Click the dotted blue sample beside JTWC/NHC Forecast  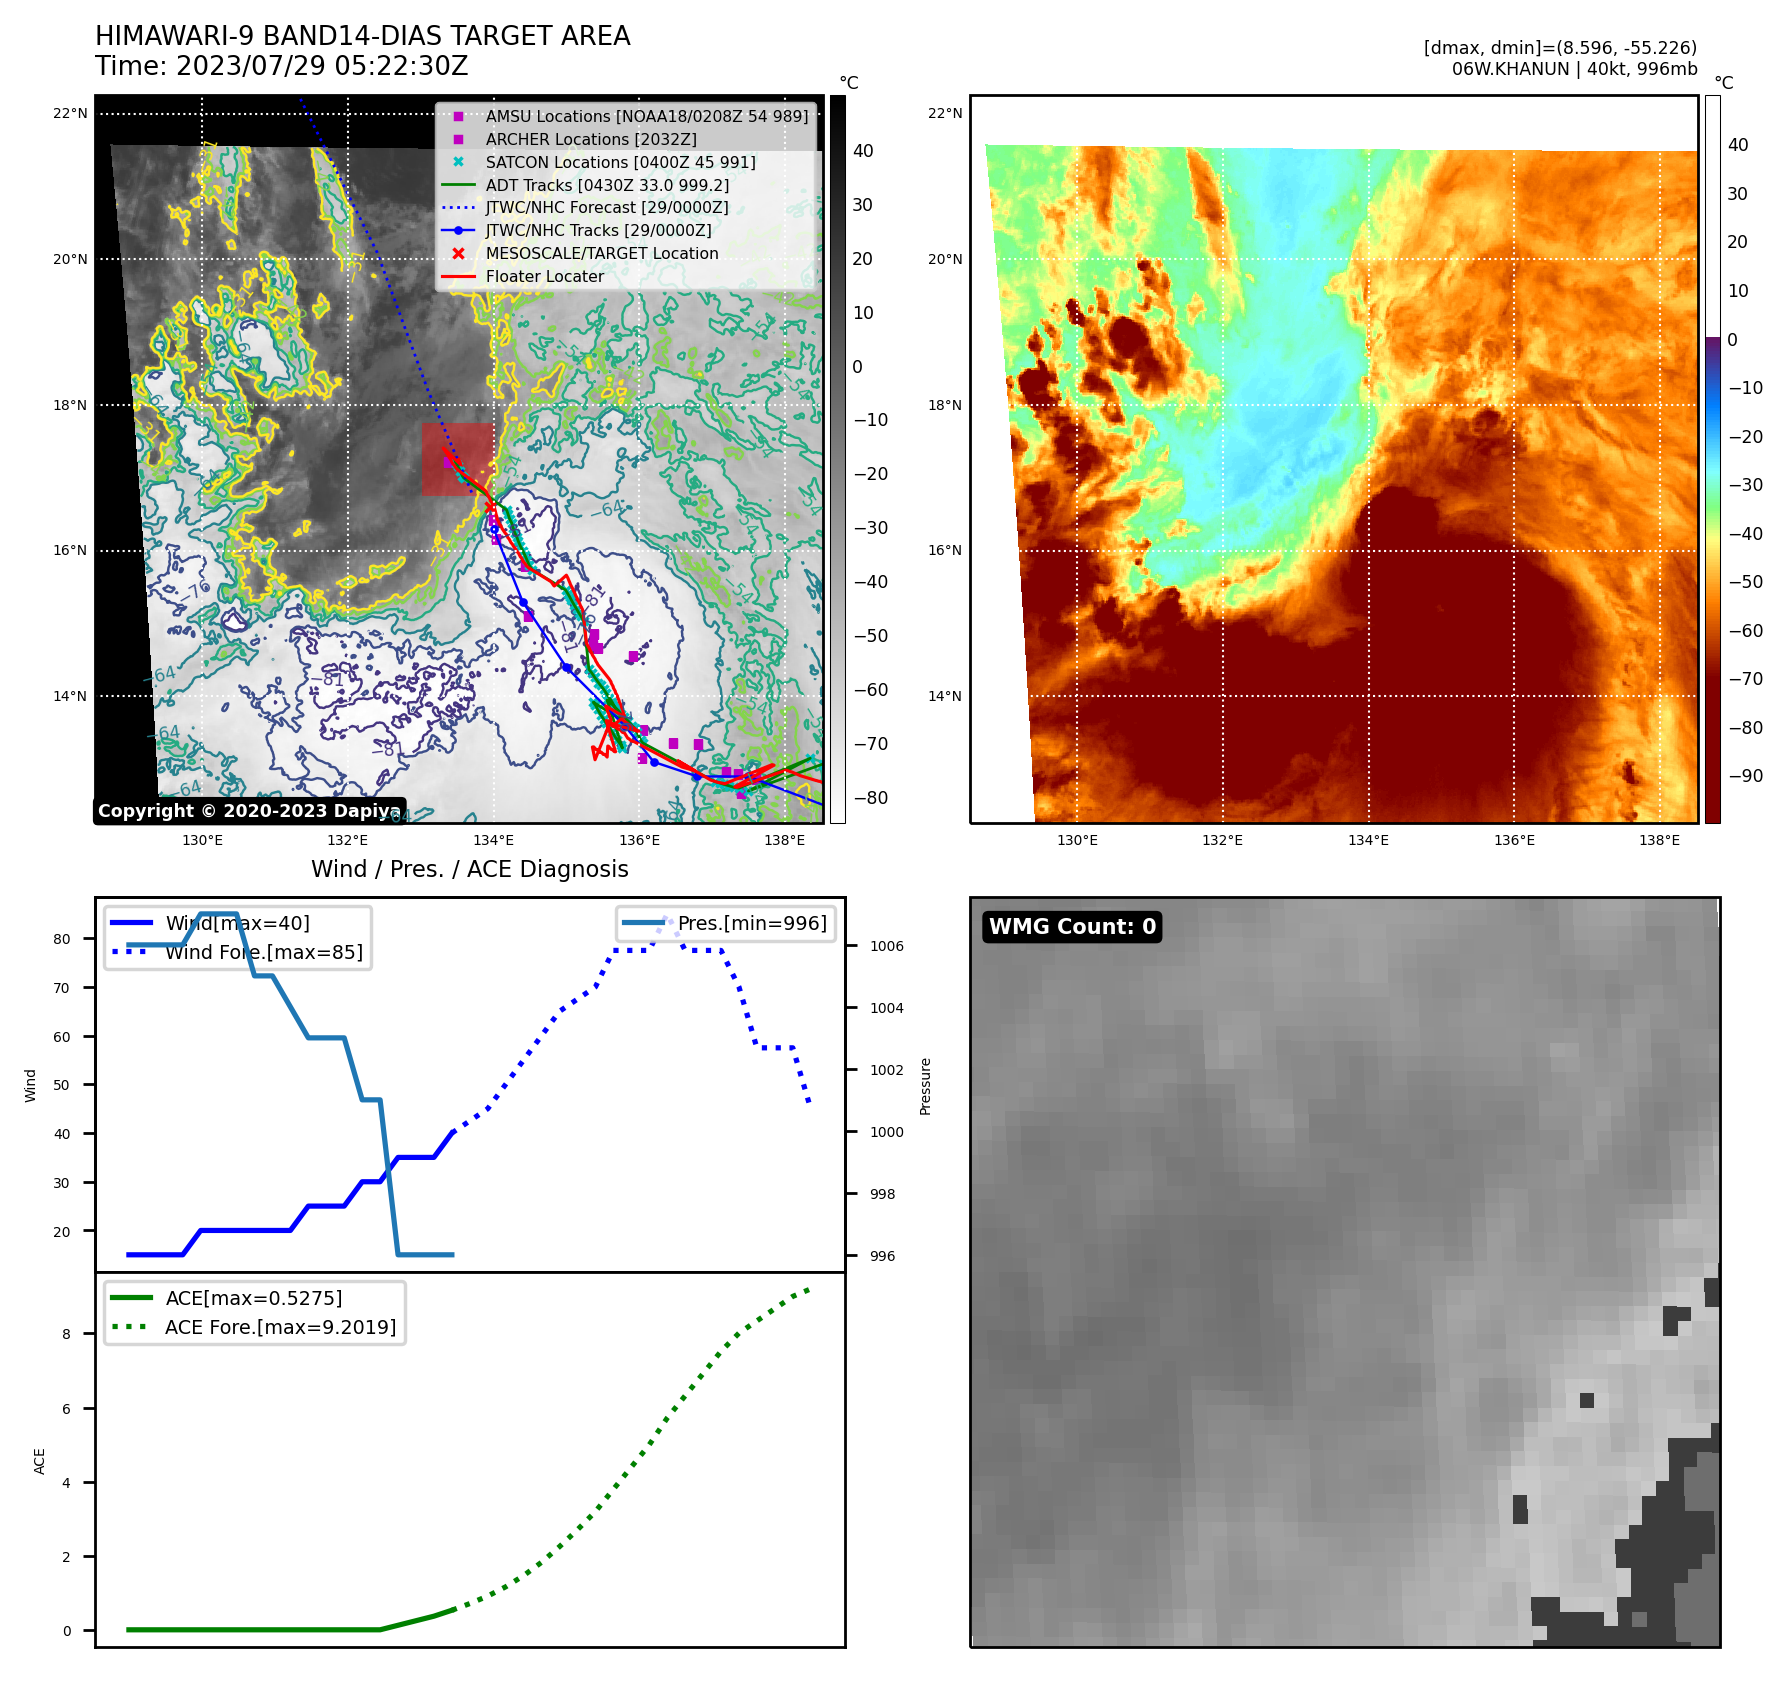pyautogui.click(x=458, y=208)
